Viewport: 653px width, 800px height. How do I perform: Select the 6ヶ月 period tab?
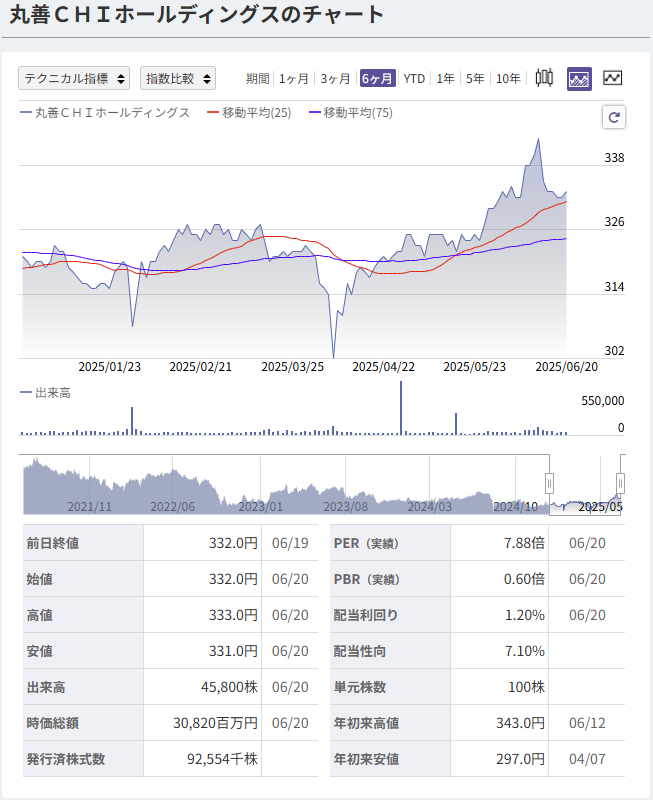378,79
